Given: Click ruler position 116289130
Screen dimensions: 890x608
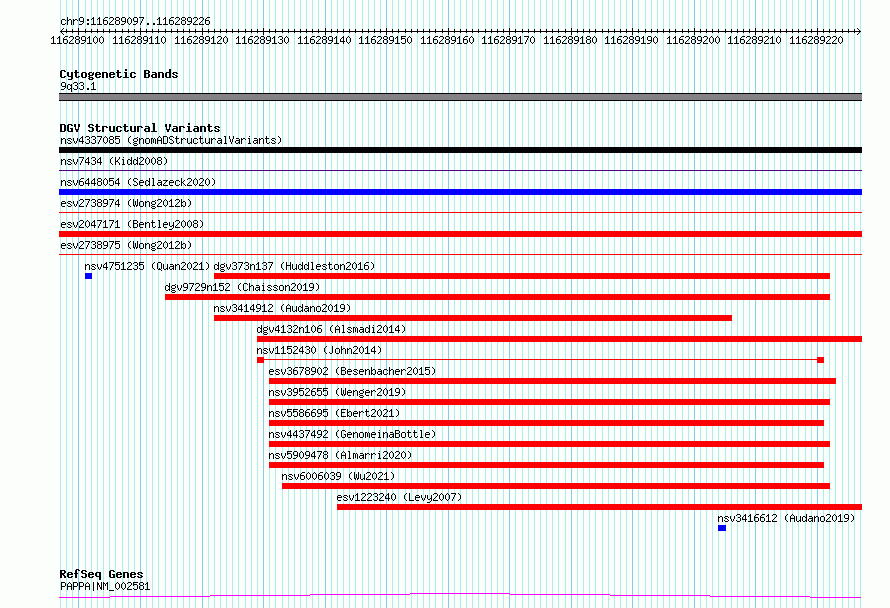Looking at the screenshot, I should click(262, 40).
